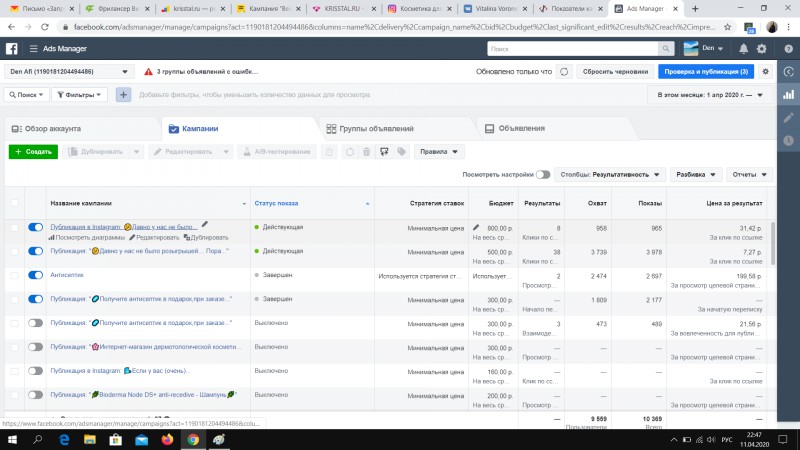
Task: Open the Правила dropdown
Action: tap(439, 152)
